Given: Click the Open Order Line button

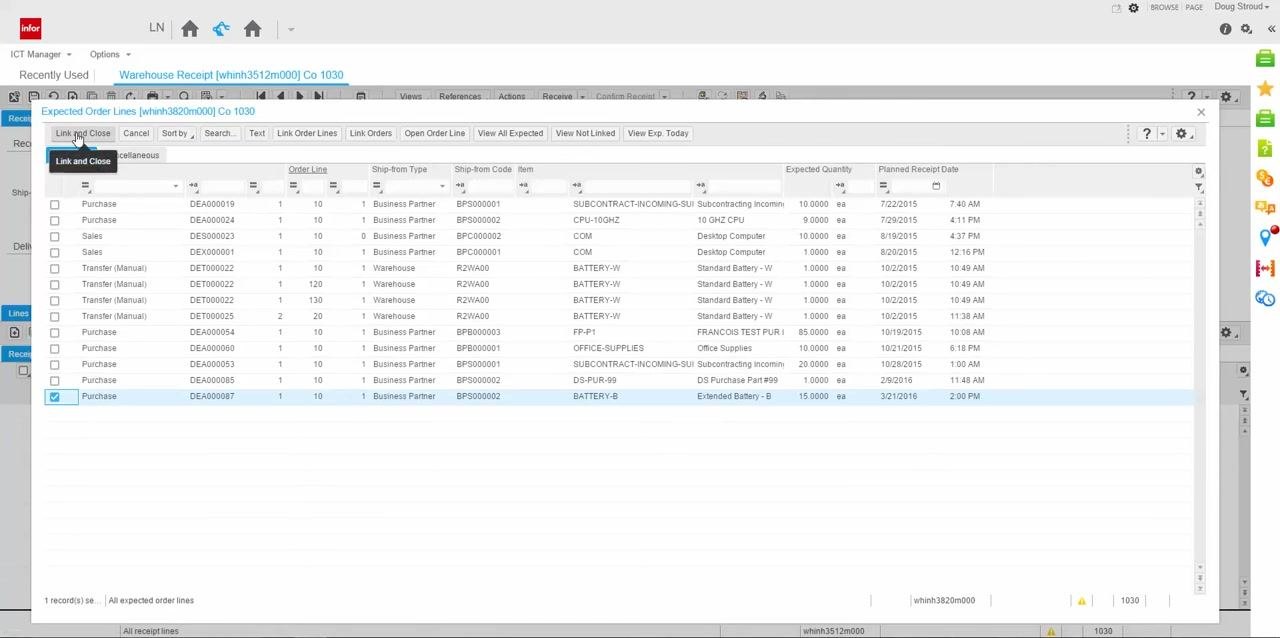Looking at the screenshot, I should tap(434, 133).
